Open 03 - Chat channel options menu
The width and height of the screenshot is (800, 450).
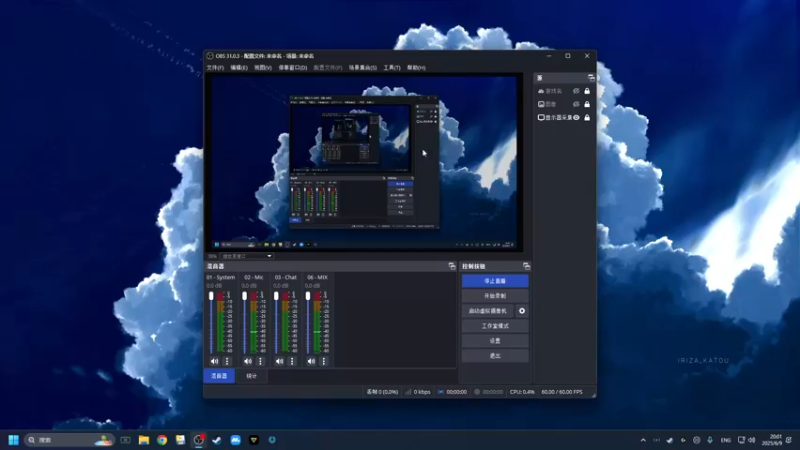(292, 361)
